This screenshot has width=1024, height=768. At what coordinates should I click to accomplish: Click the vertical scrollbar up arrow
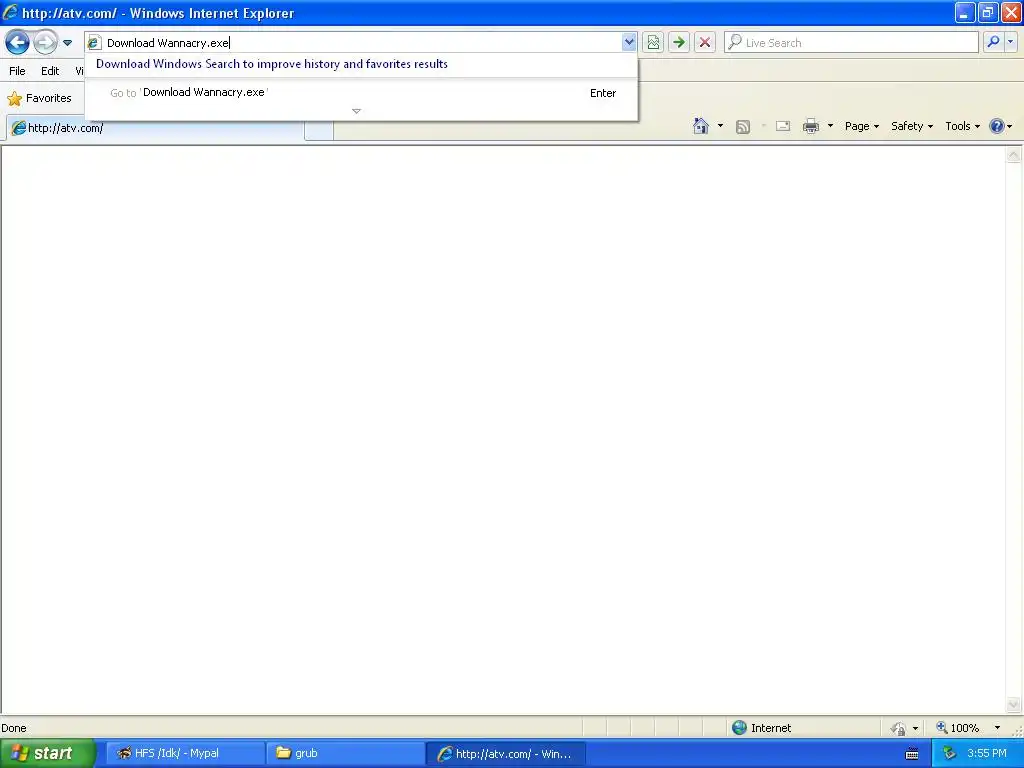tap(1014, 155)
